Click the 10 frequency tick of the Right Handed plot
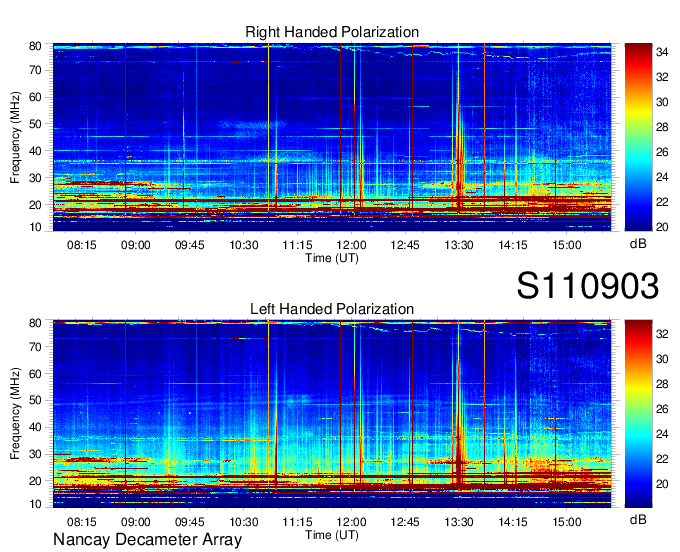 [x=35, y=227]
